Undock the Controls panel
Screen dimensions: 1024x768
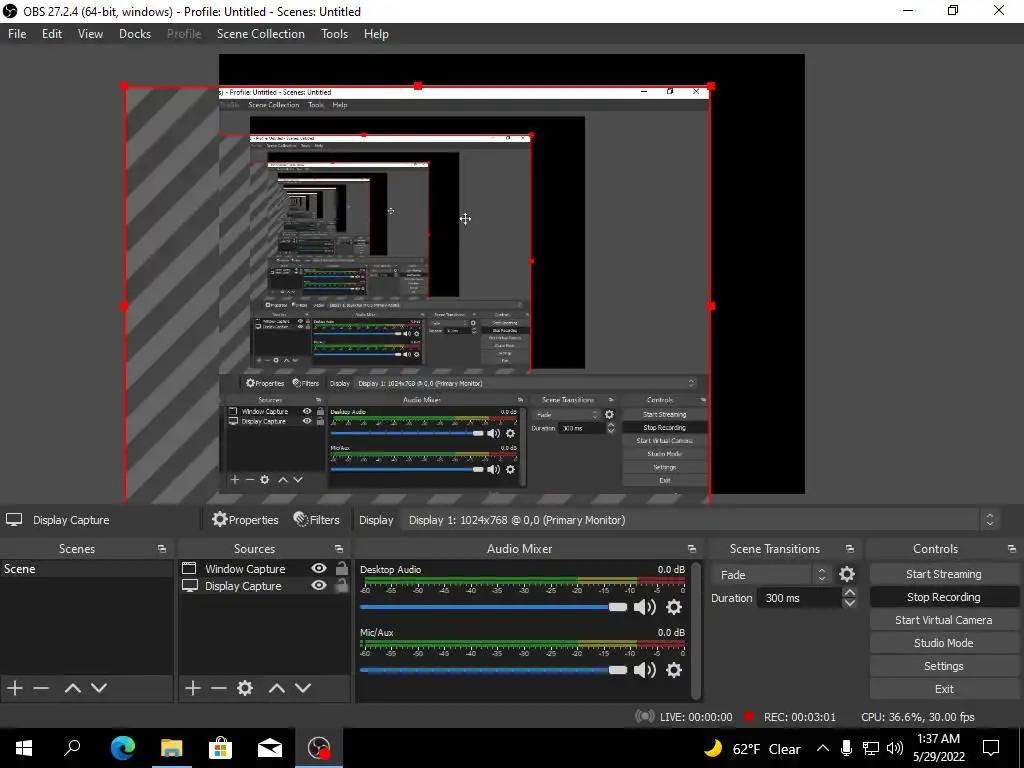click(x=1012, y=549)
